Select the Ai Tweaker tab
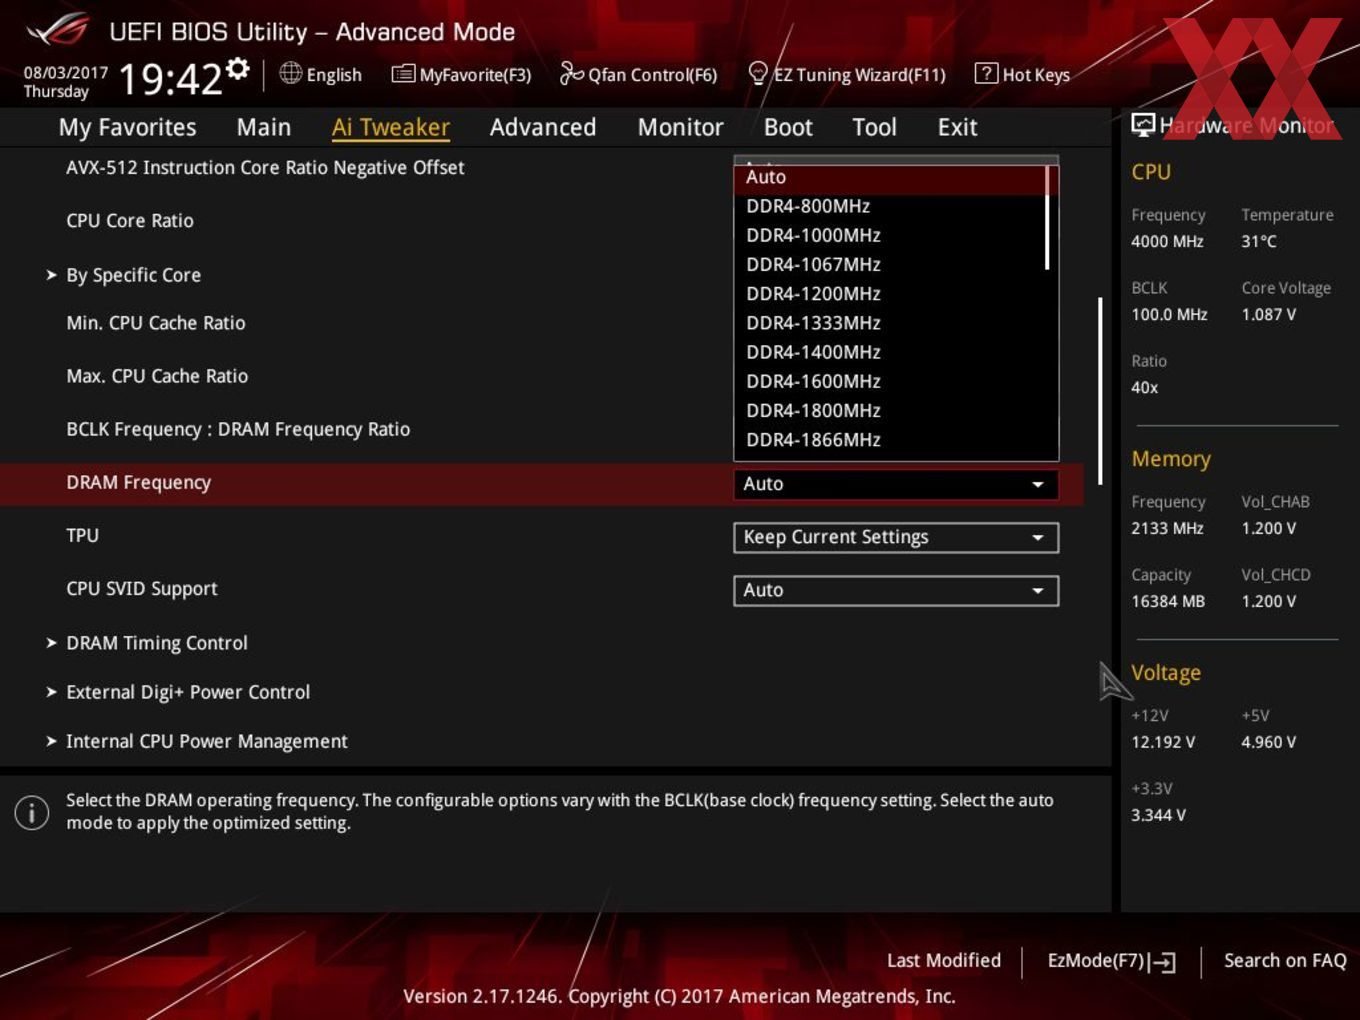The width and height of the screenshot is (1360, 1020). [x=391, y=127]
